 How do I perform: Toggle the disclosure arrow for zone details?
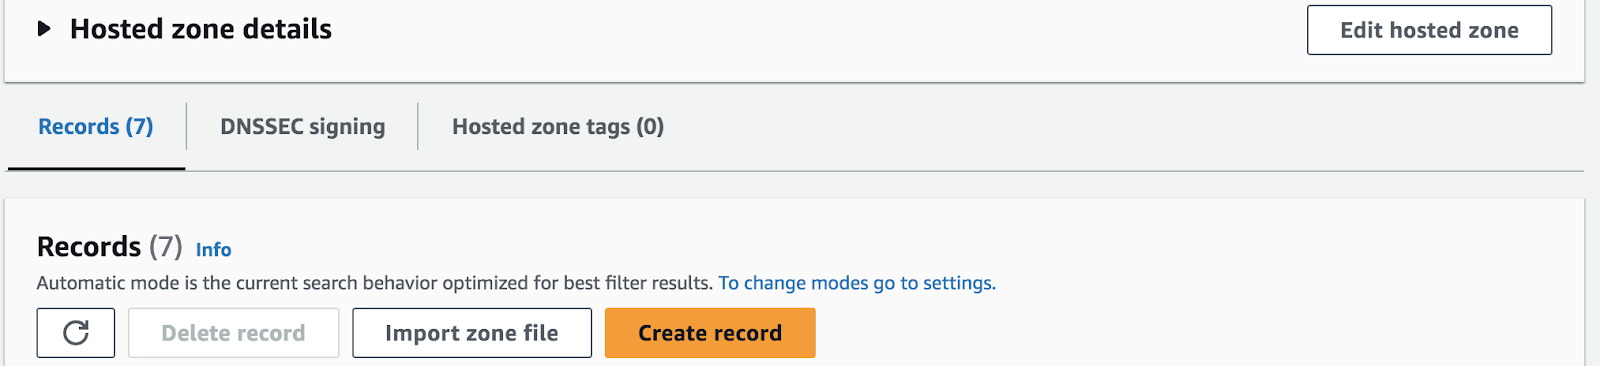(44, 29)
